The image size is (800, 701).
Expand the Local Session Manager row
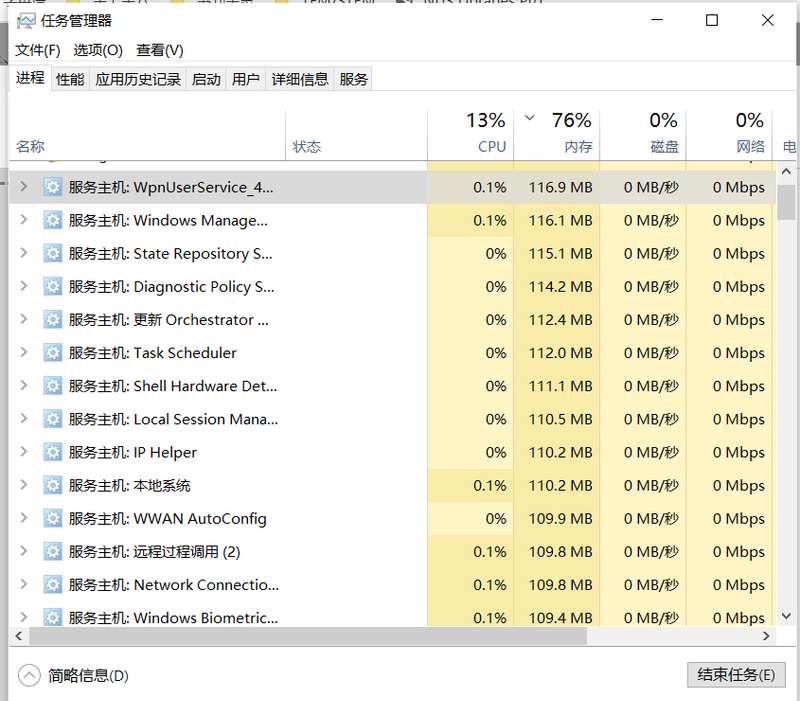[x=25, y=419]
